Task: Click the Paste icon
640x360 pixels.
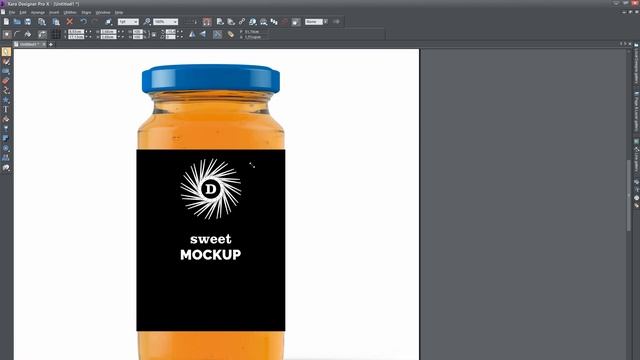Action: pyautogui.click(x=56, y=22)
